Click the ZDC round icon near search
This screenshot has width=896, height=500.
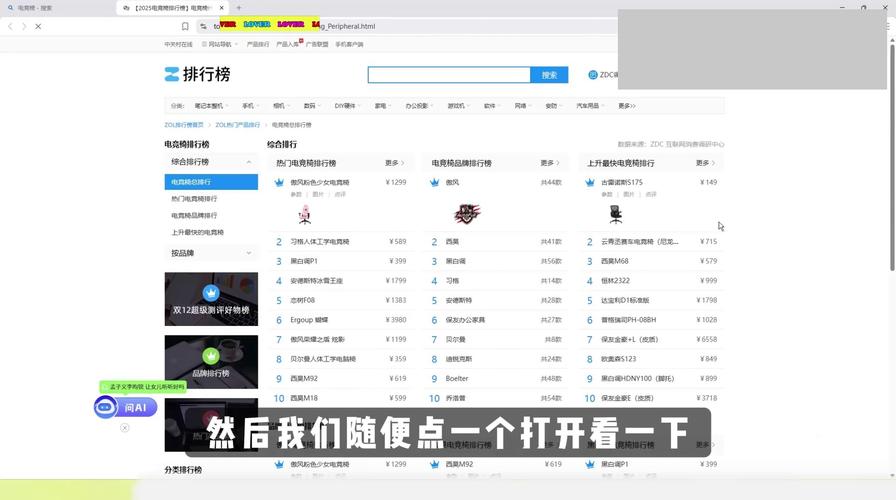click(593, 75)
